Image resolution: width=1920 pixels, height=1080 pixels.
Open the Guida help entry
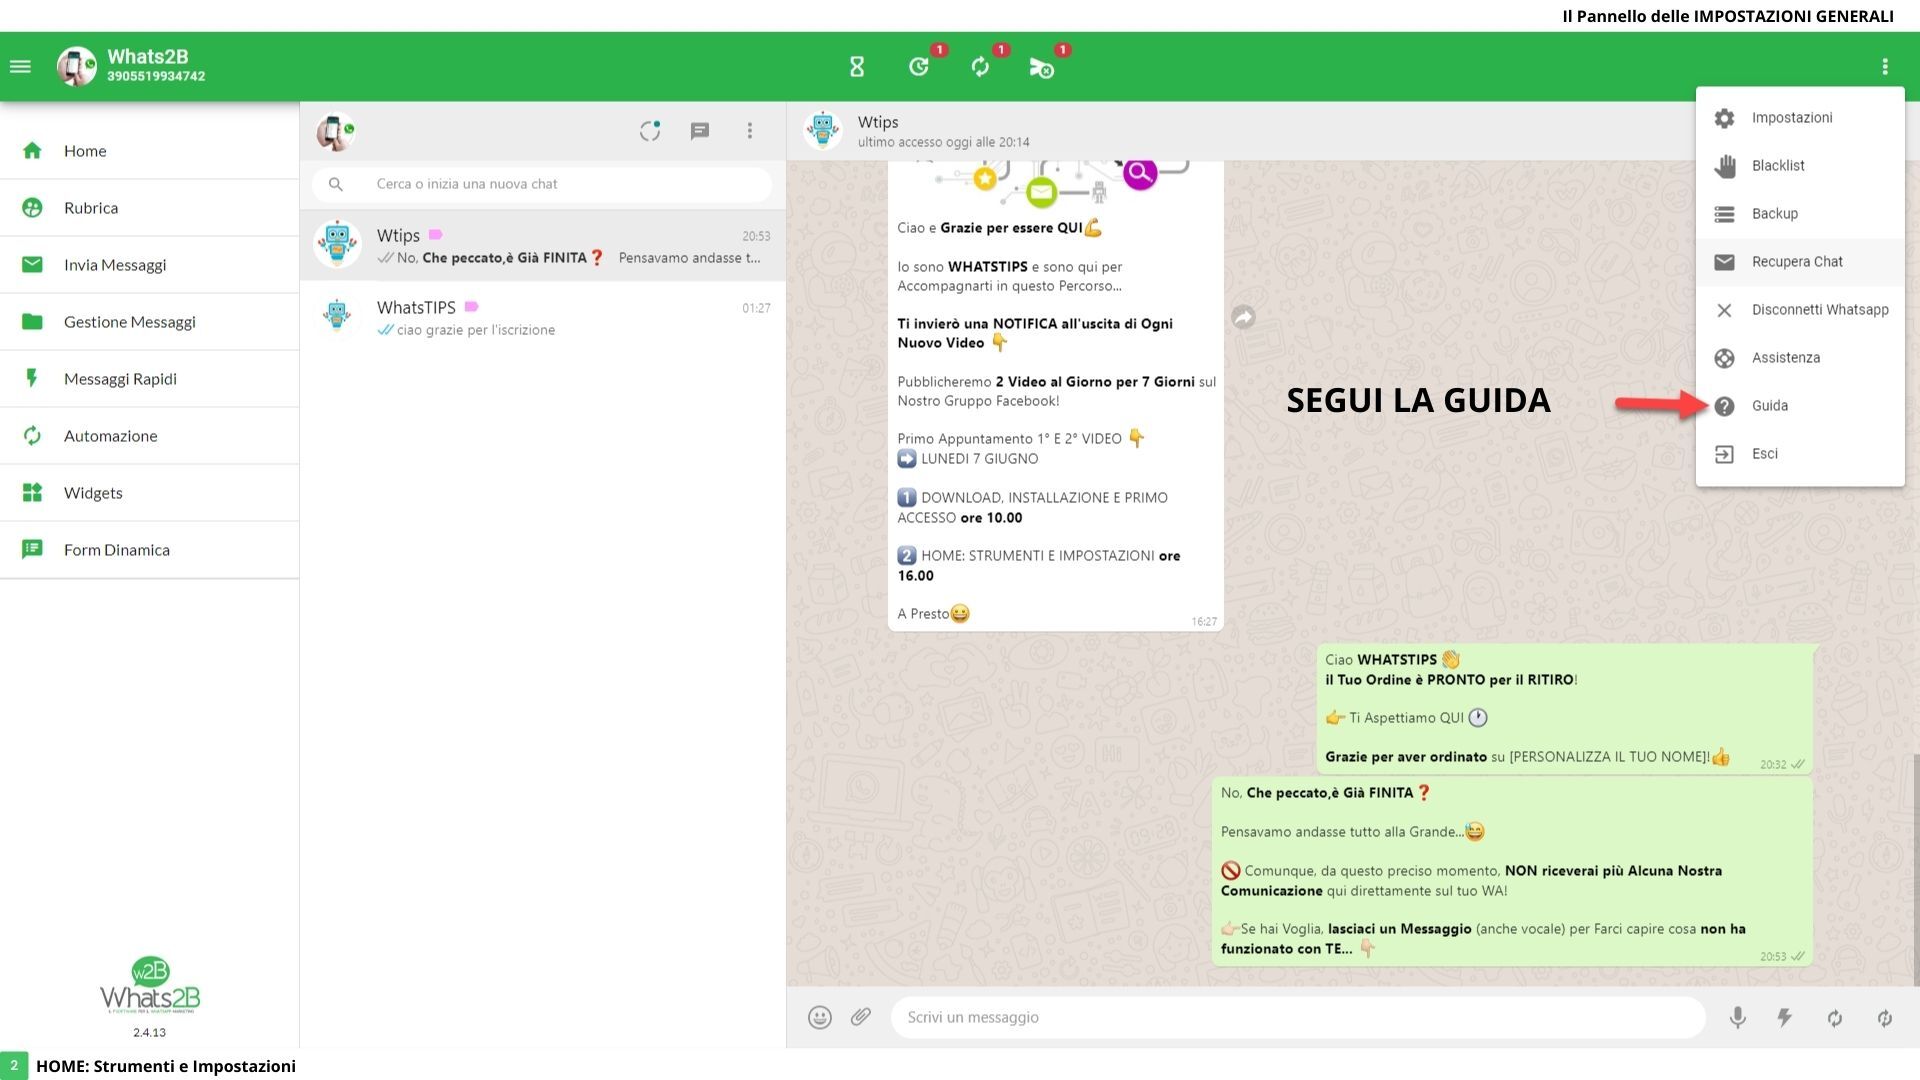pos(1800,406)
